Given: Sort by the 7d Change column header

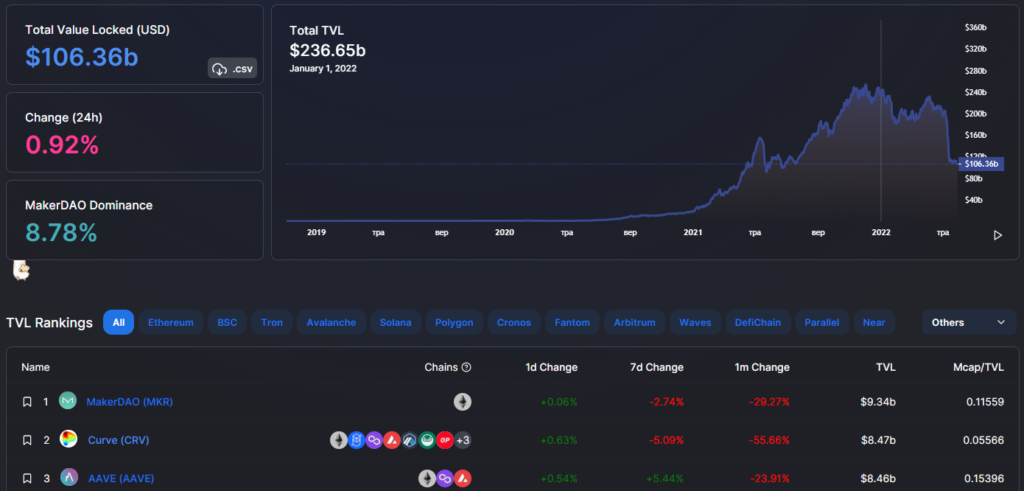Looking at the screenshot, I should [657, 367].
